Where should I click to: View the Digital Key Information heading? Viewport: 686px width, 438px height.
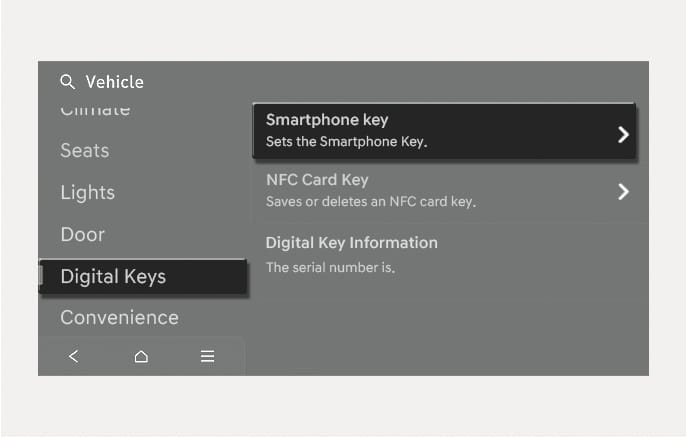351,243
